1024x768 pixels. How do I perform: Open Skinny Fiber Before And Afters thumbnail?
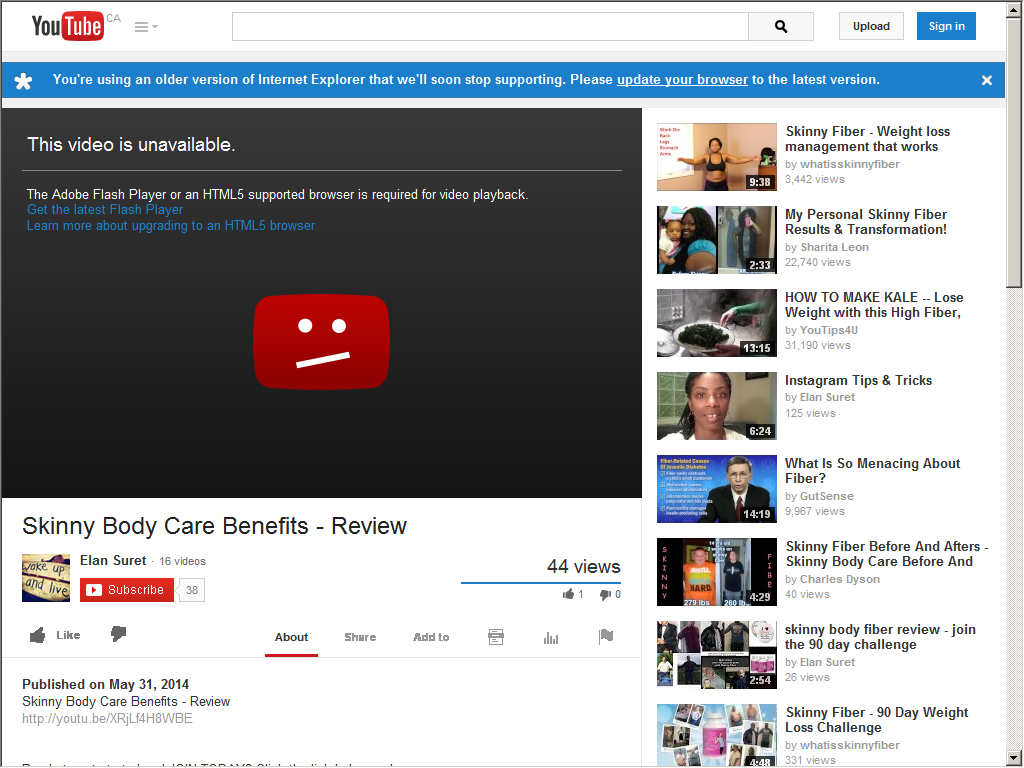point(716,571)
